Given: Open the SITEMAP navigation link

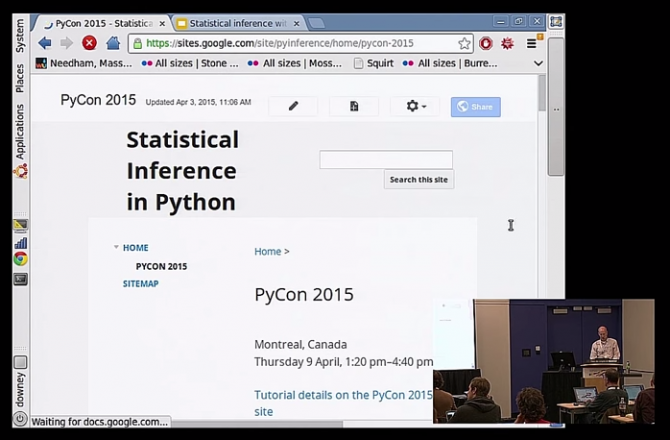Looking at the screenshot, I should click(140, 284).
